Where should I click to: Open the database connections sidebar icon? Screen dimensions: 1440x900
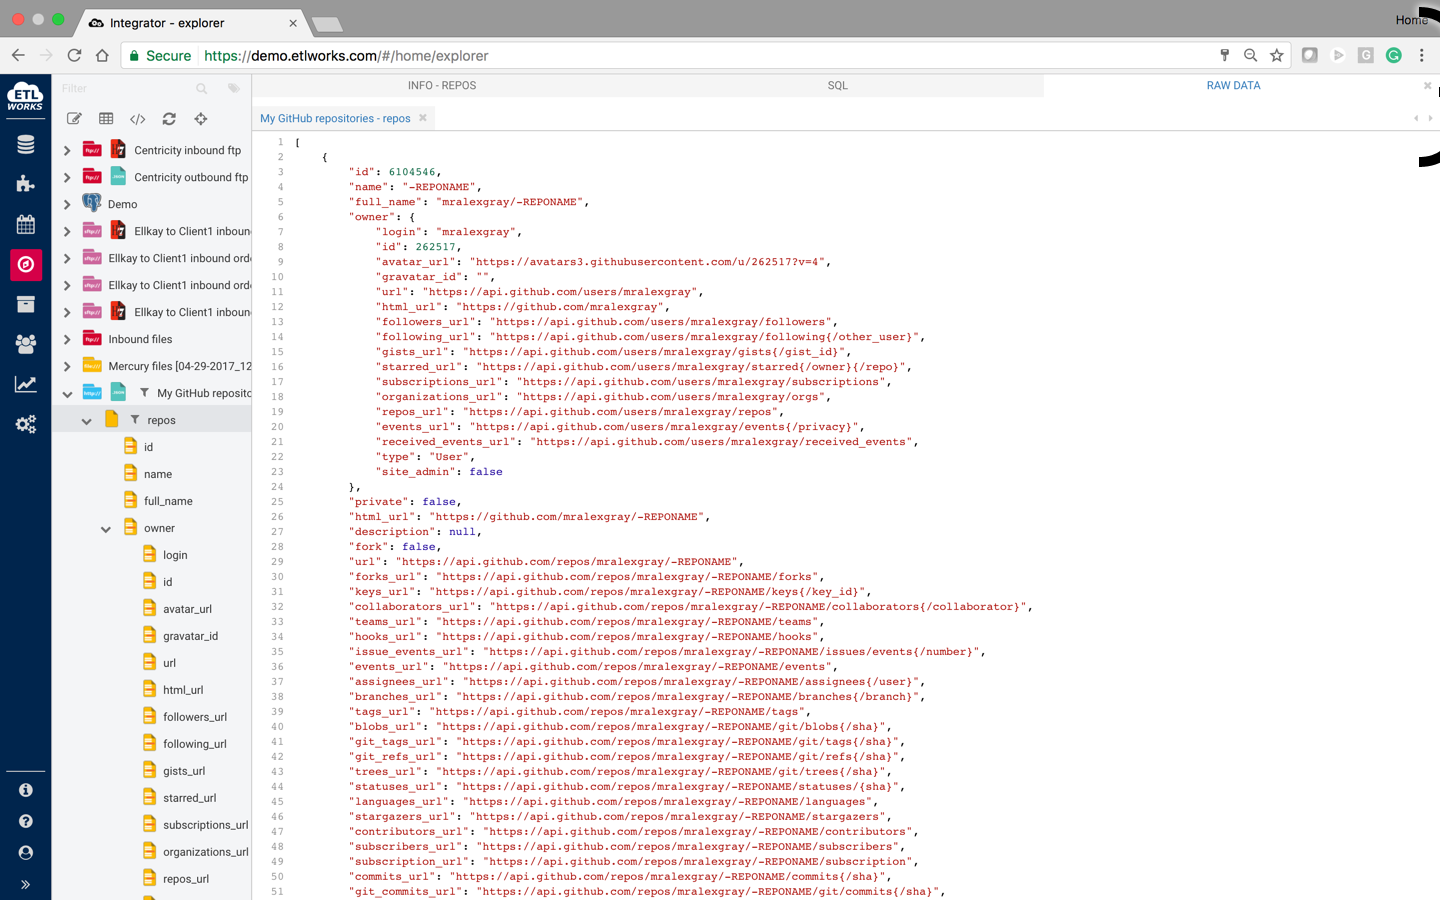pos(25,144)
